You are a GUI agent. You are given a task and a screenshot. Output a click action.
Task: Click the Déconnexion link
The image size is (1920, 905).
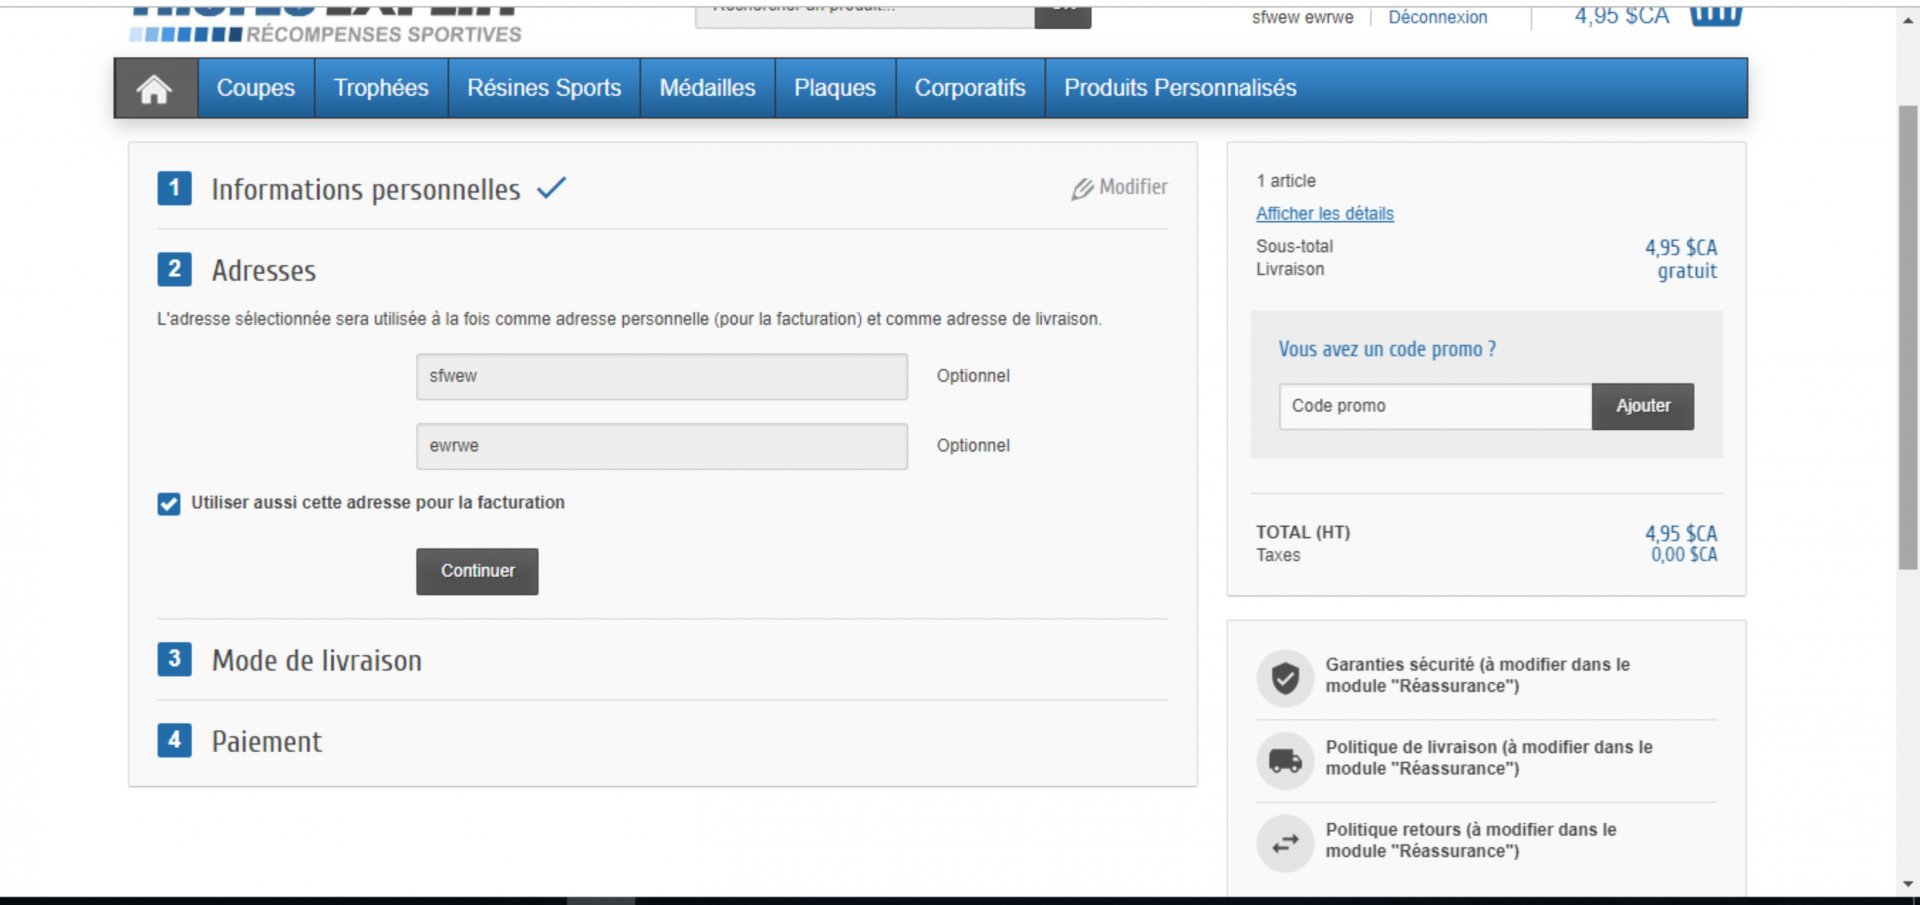click(x=1437, y=17)
